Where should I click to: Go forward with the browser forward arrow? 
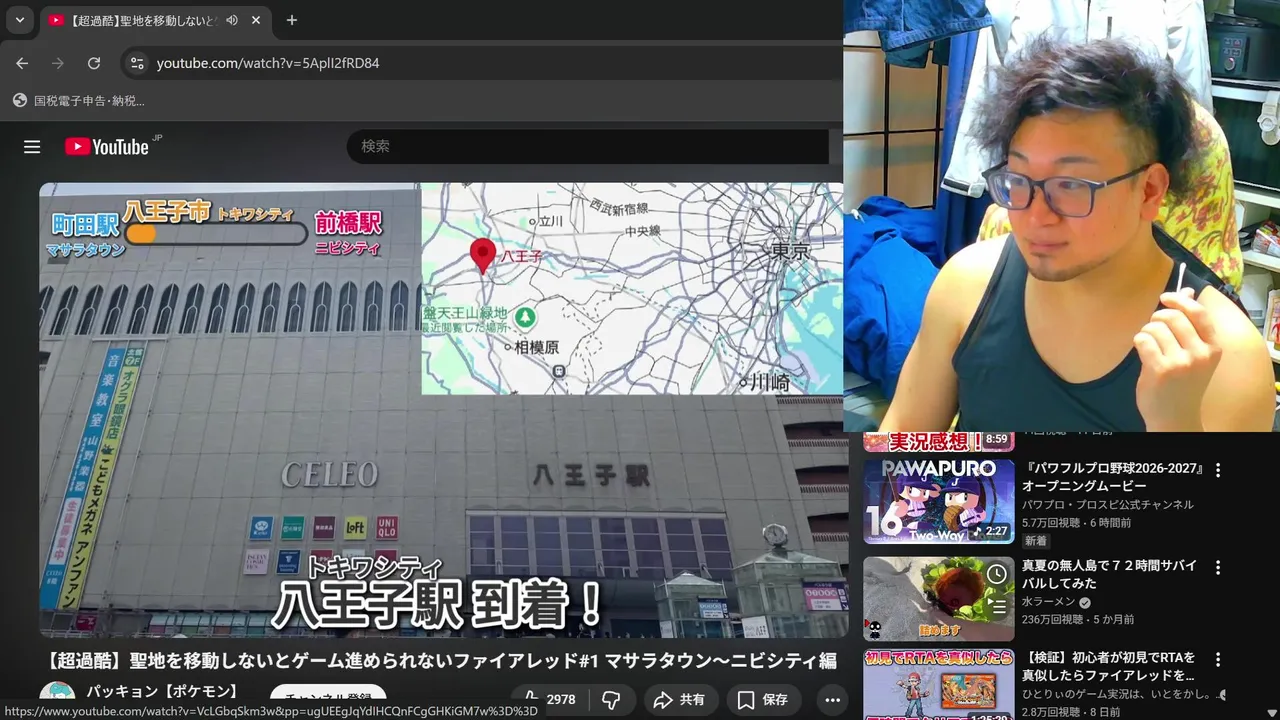(x=58, y=63)
